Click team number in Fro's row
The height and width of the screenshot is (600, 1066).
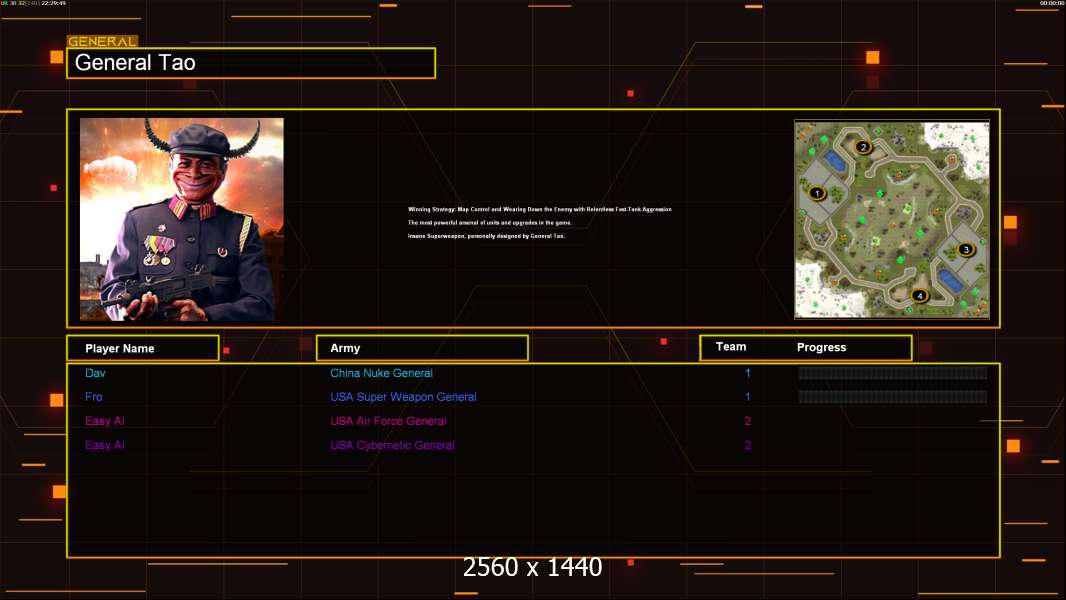[748, 397]
